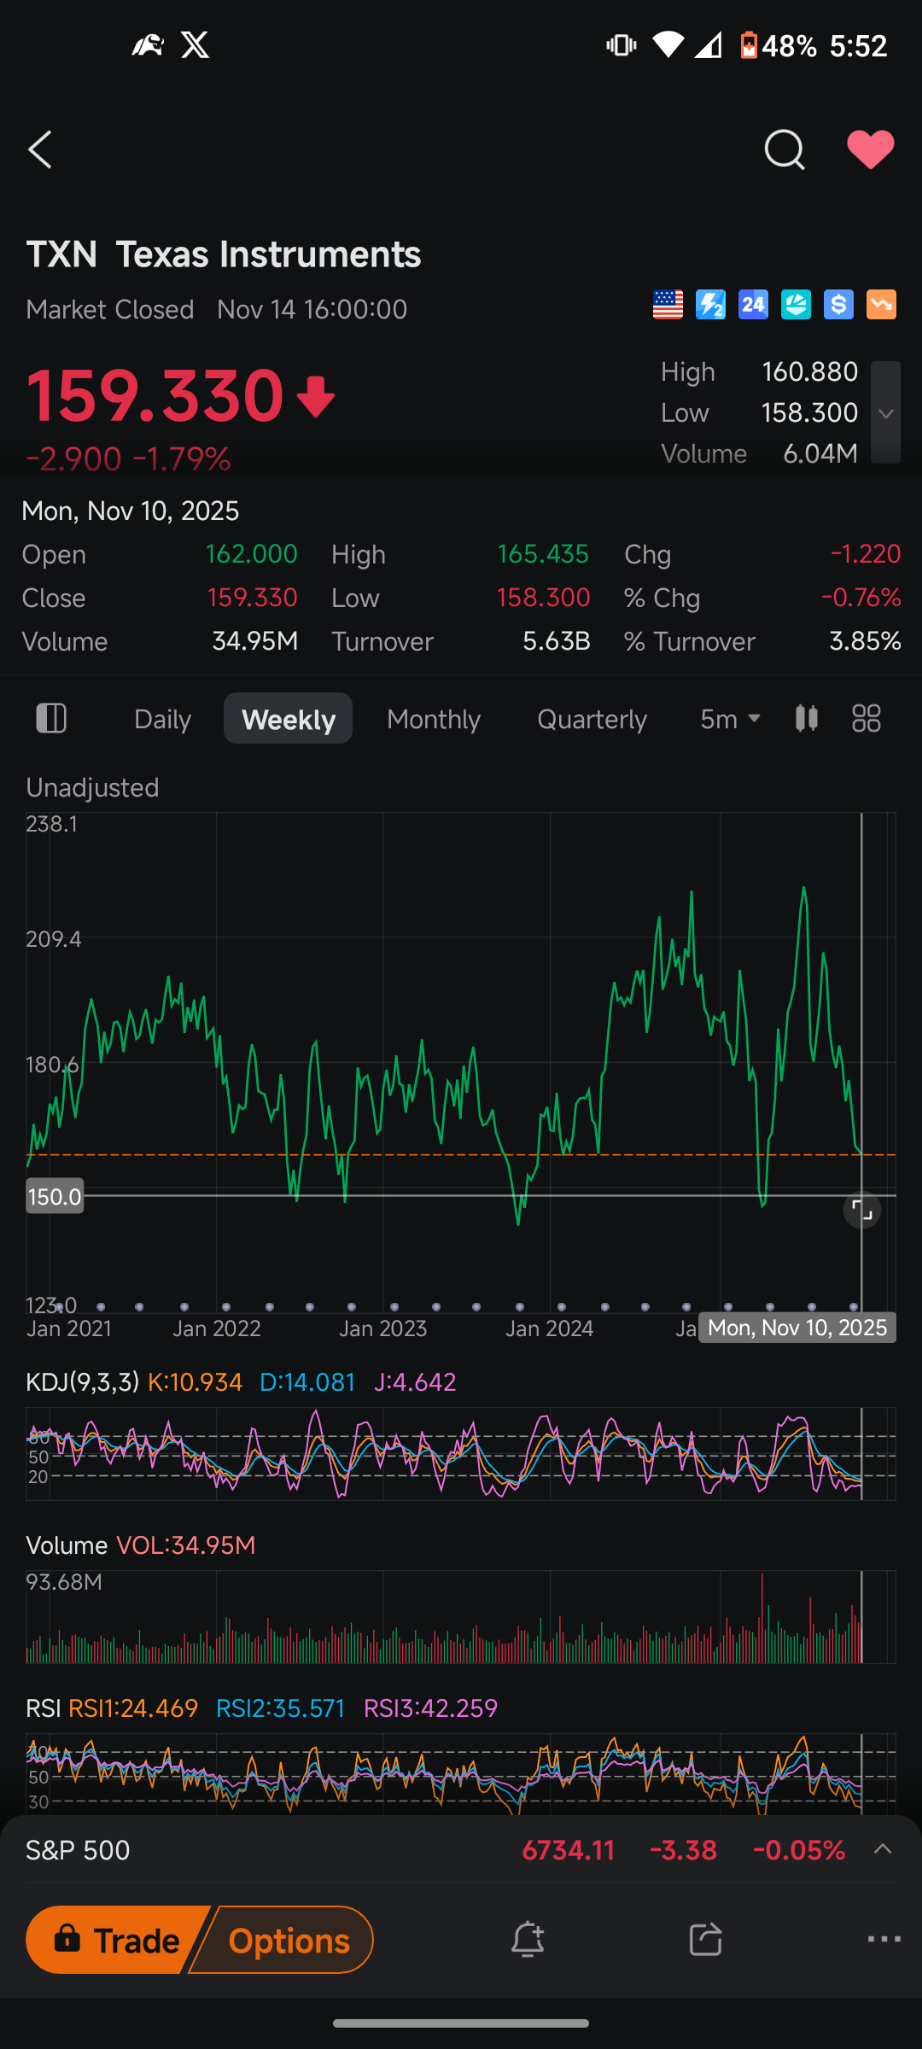The width and height of the screenshot is (922, 2049).
Task: Set a price alert with bell icon
Action: click(x=528, y=1940)
